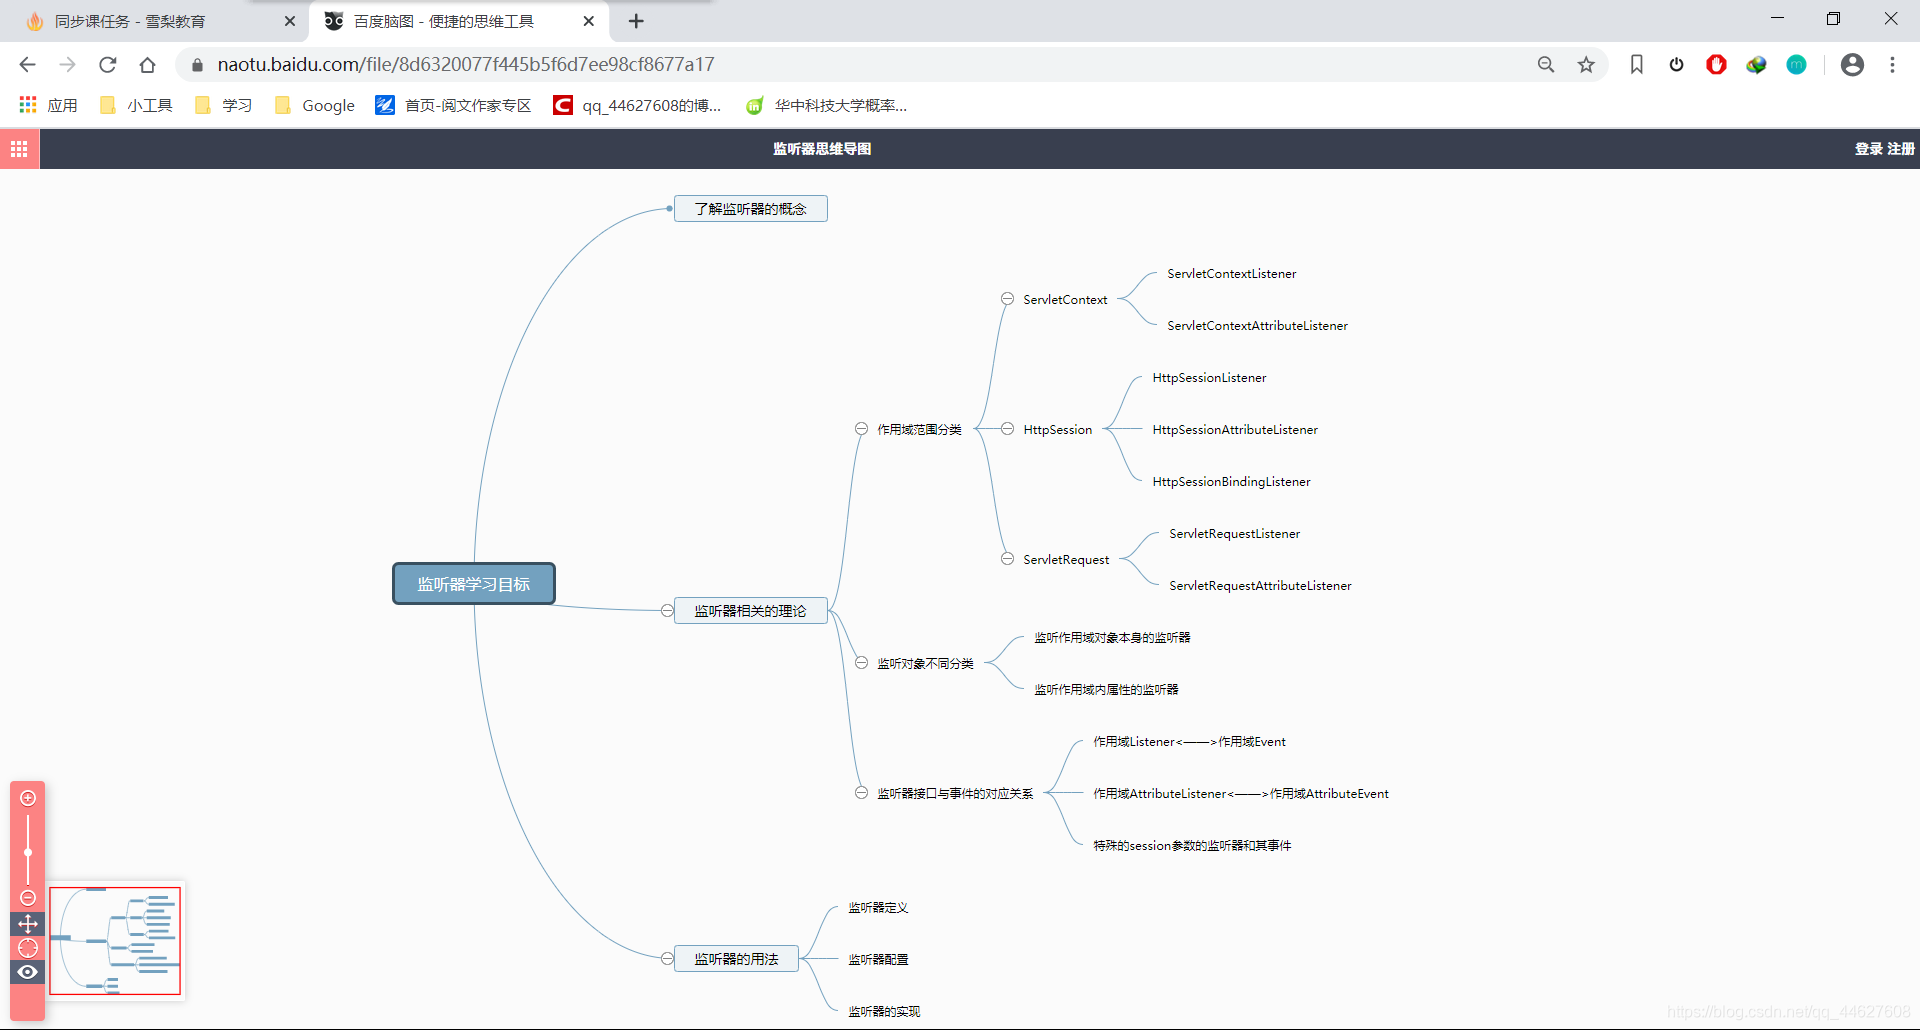View site info via the lock icon
The image size is (1920, 1030).
click(x=197, y=65)
